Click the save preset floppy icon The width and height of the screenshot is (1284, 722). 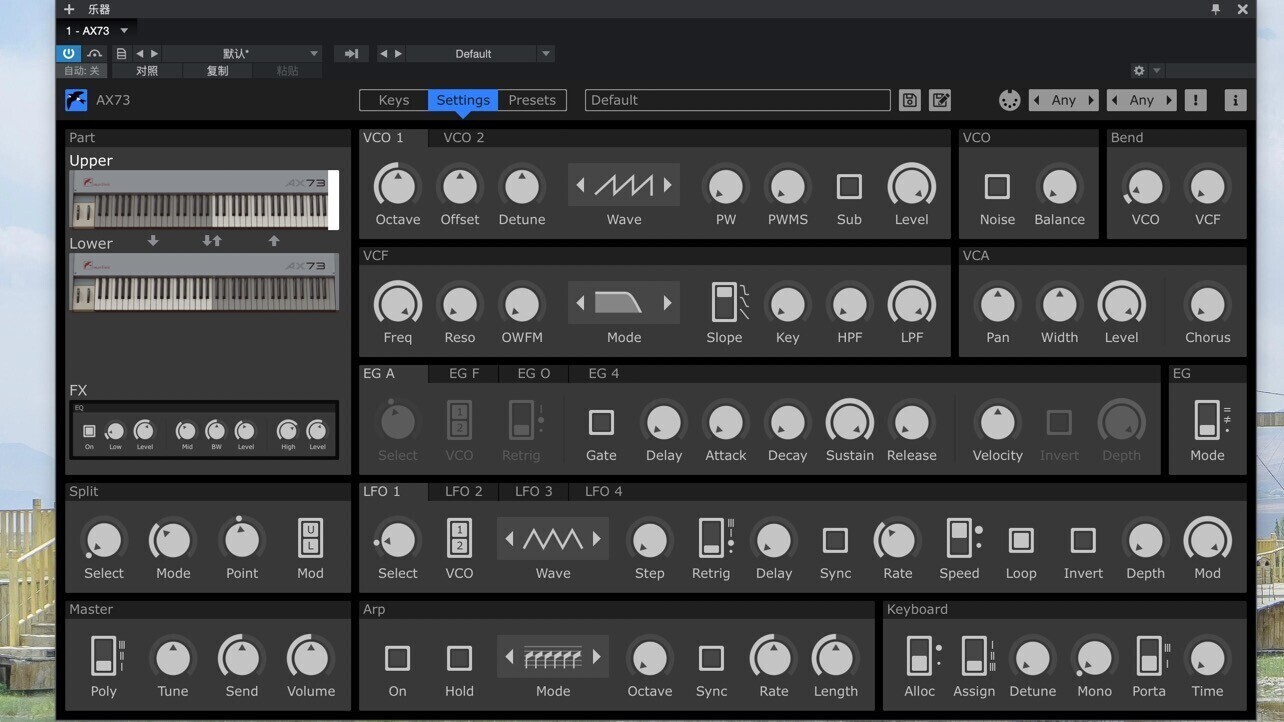tap(909, 100)
